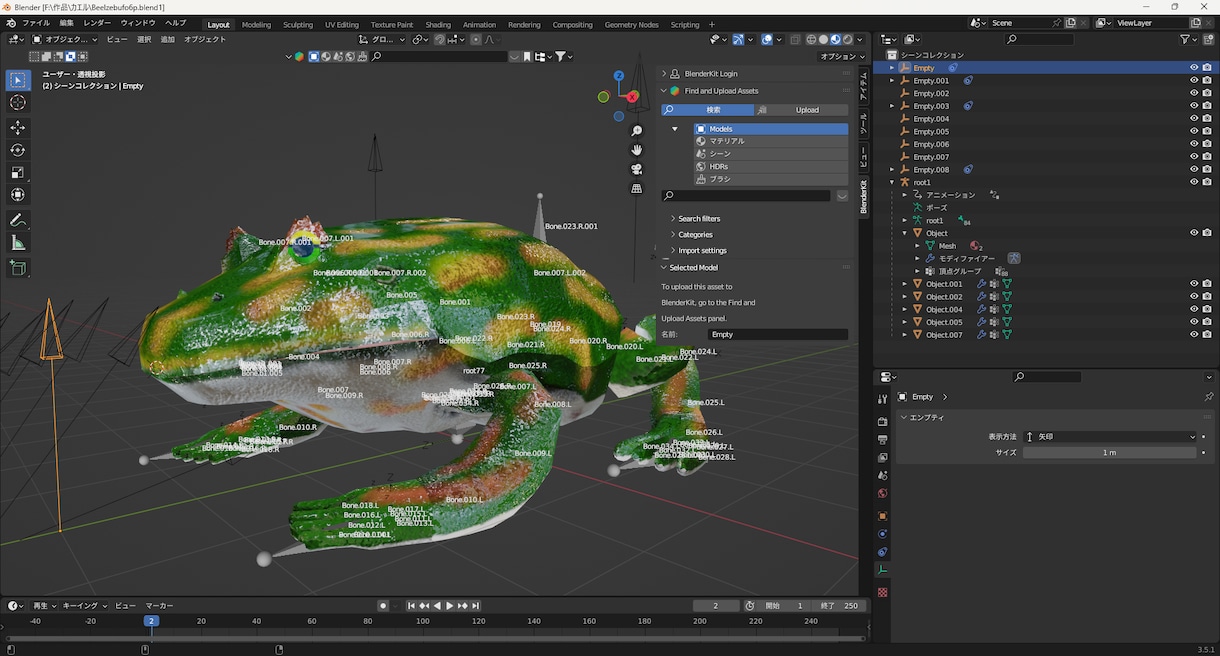Select the Annotate tool
The image size is (1220, 656).
coord(18,220)
